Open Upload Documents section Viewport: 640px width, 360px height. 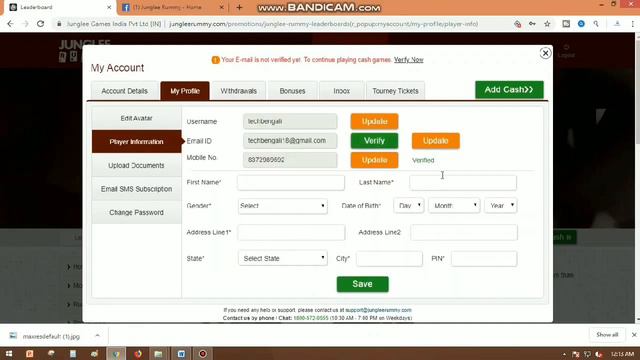(136, 165)
